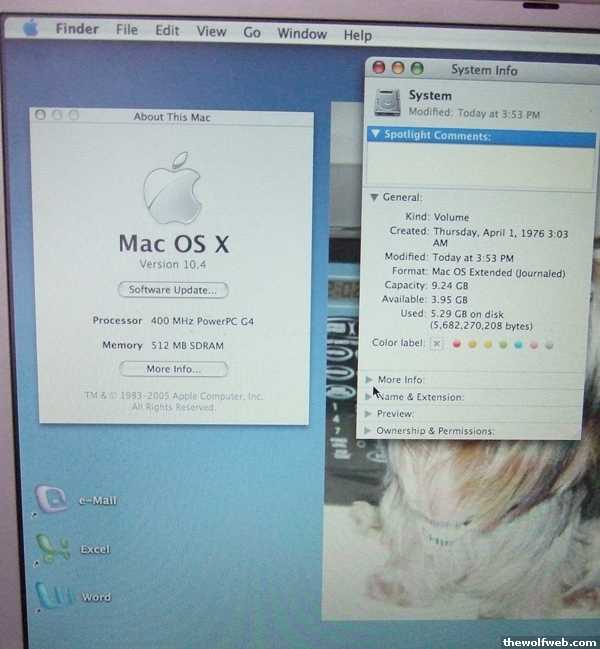Expand the Name & Extension section
The height and width of the screenshot is (649, 600).
click(370, 396)
